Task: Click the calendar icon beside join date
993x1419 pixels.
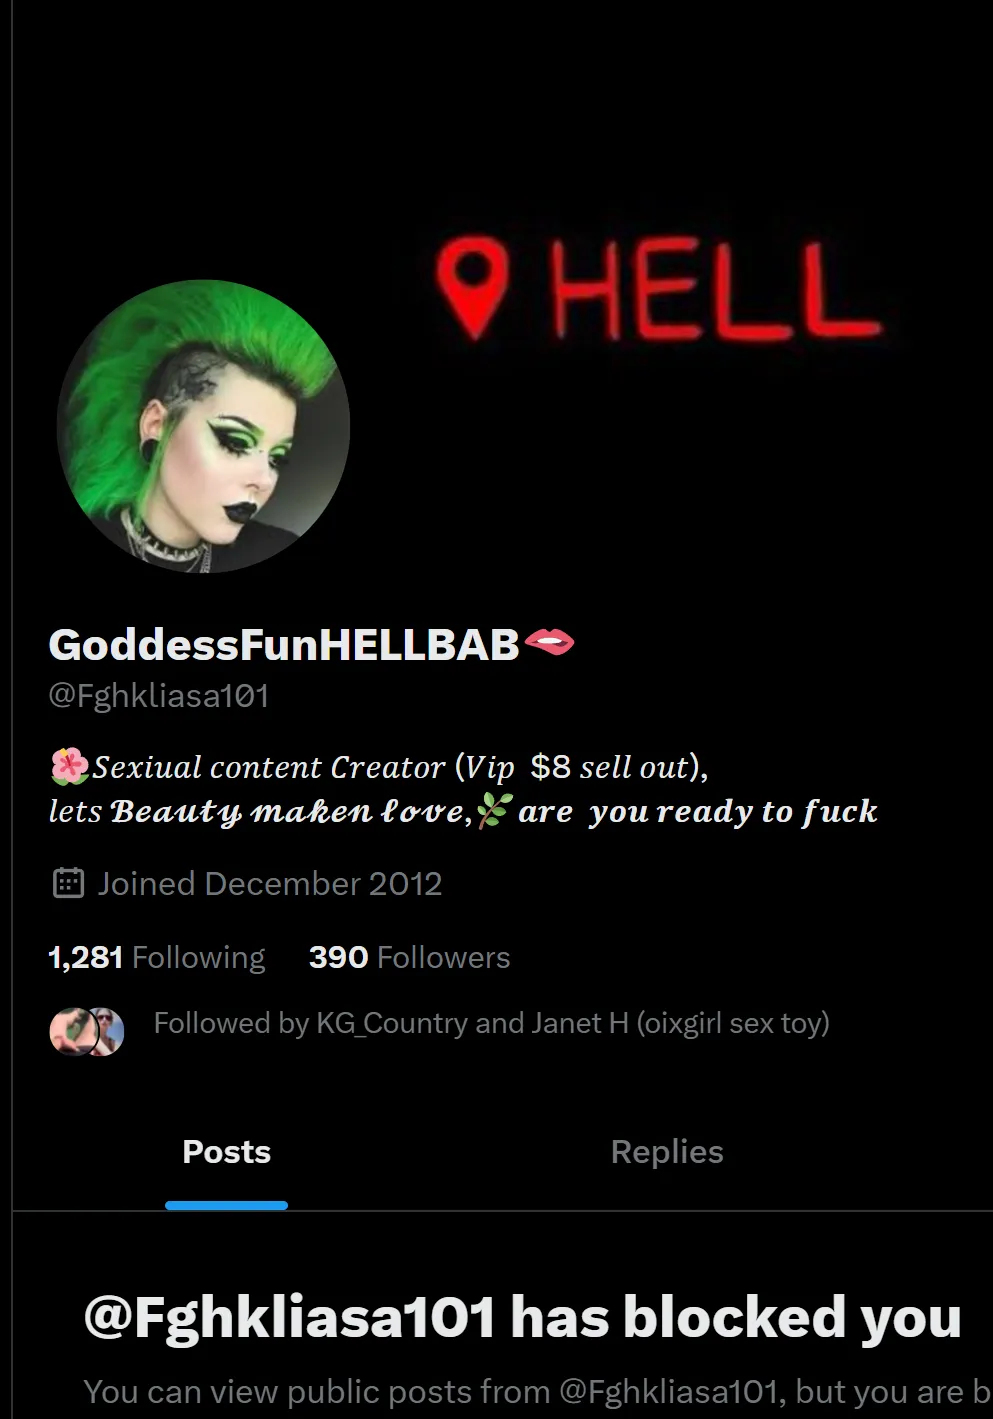Action: pos(68,883)
